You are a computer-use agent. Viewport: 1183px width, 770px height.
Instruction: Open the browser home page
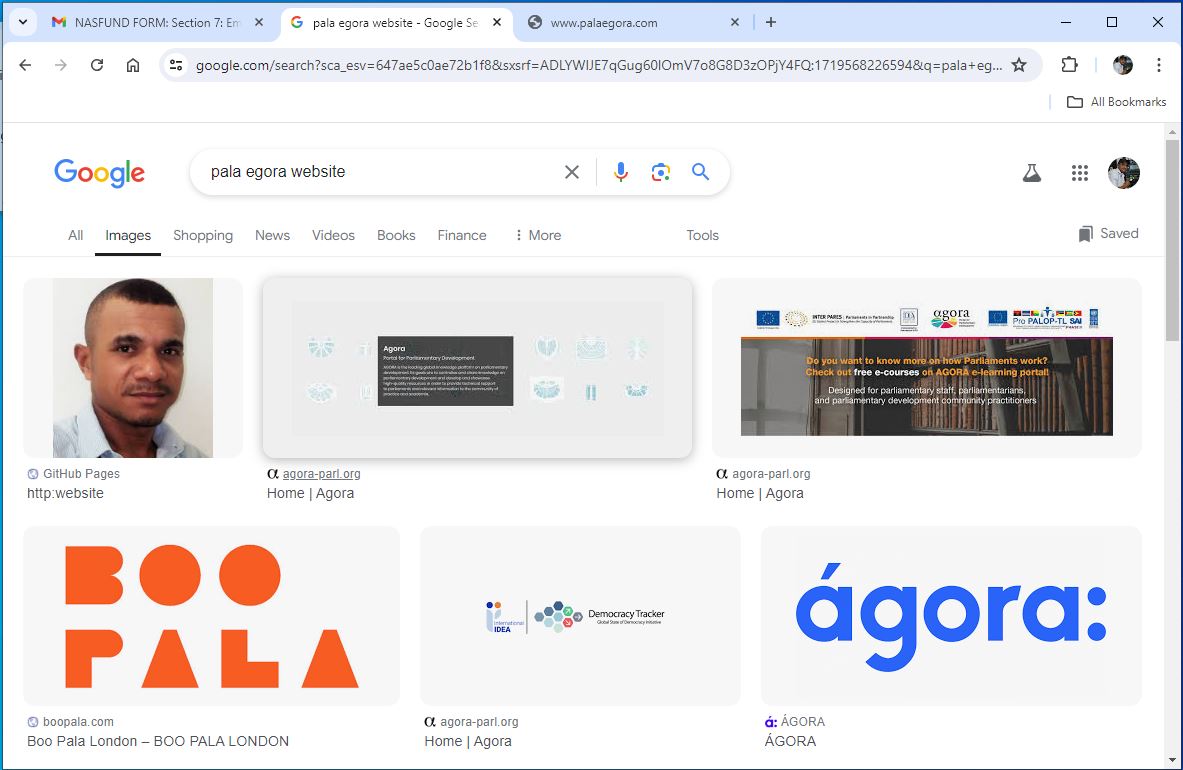[133, 65]
